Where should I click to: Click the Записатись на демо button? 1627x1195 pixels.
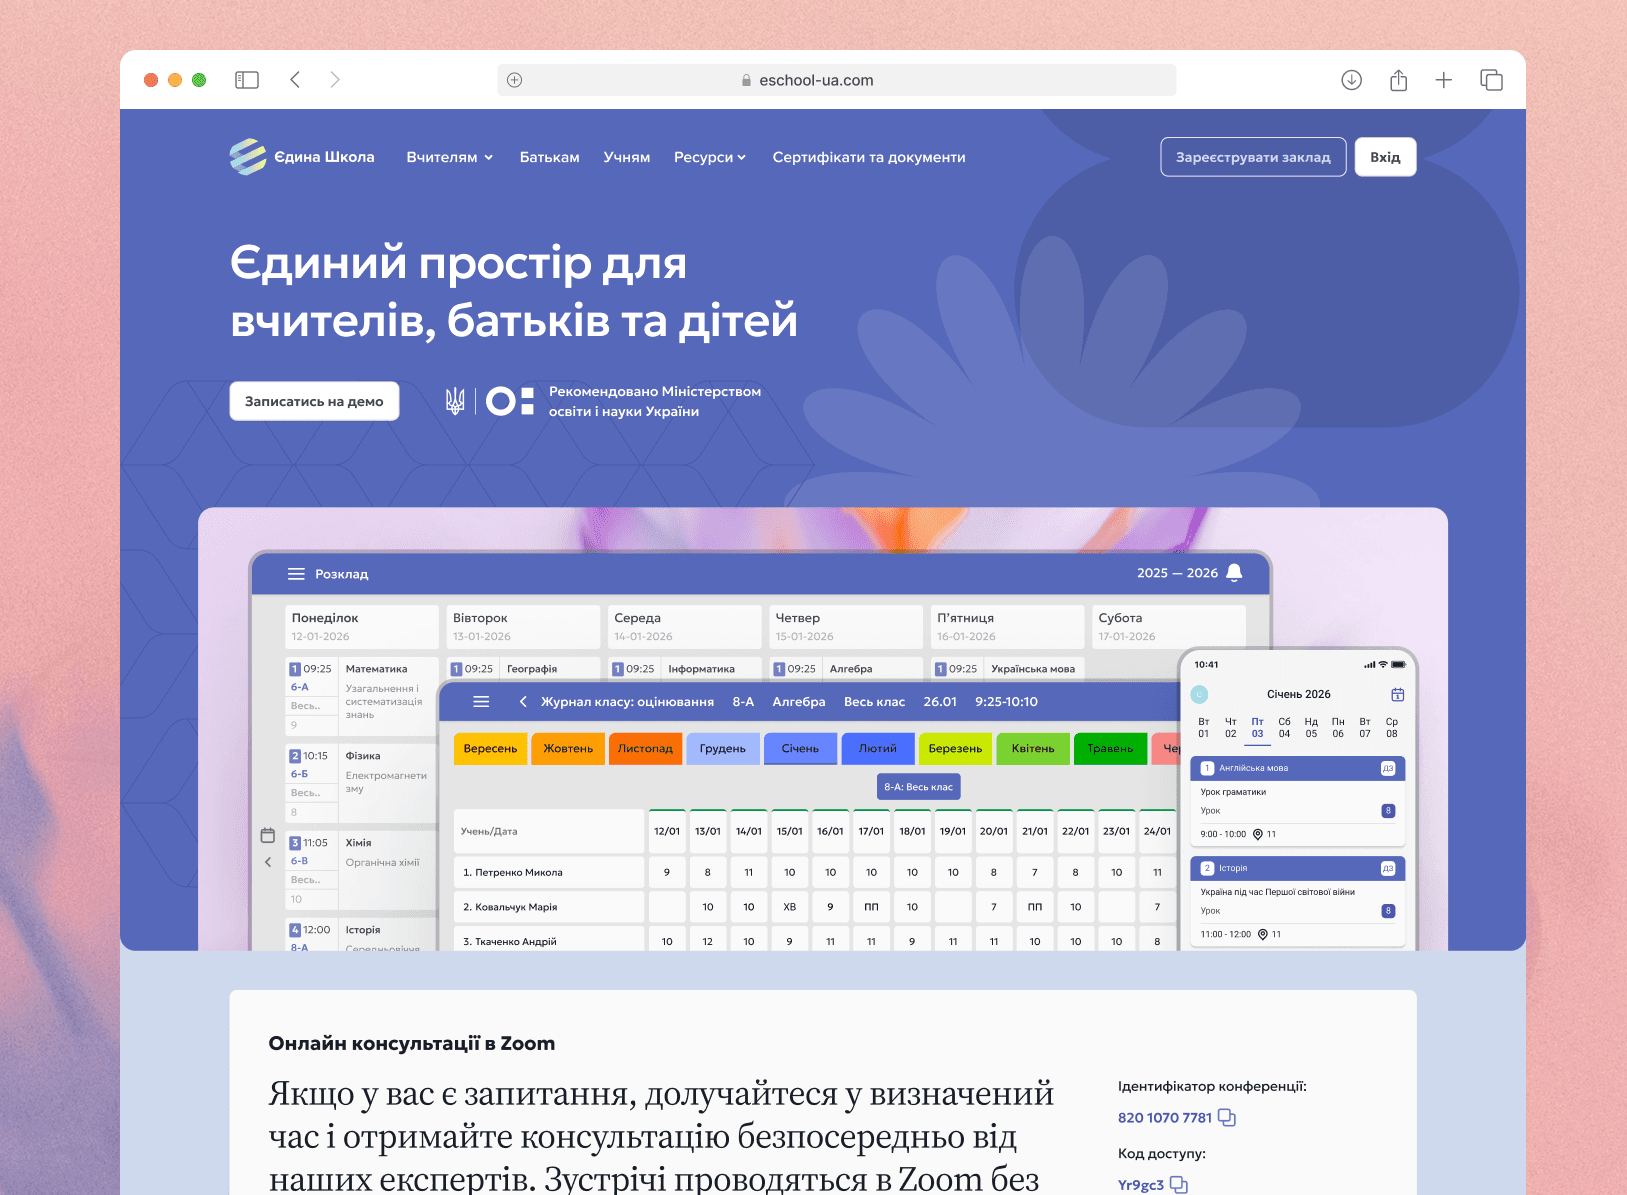point(314,401)
